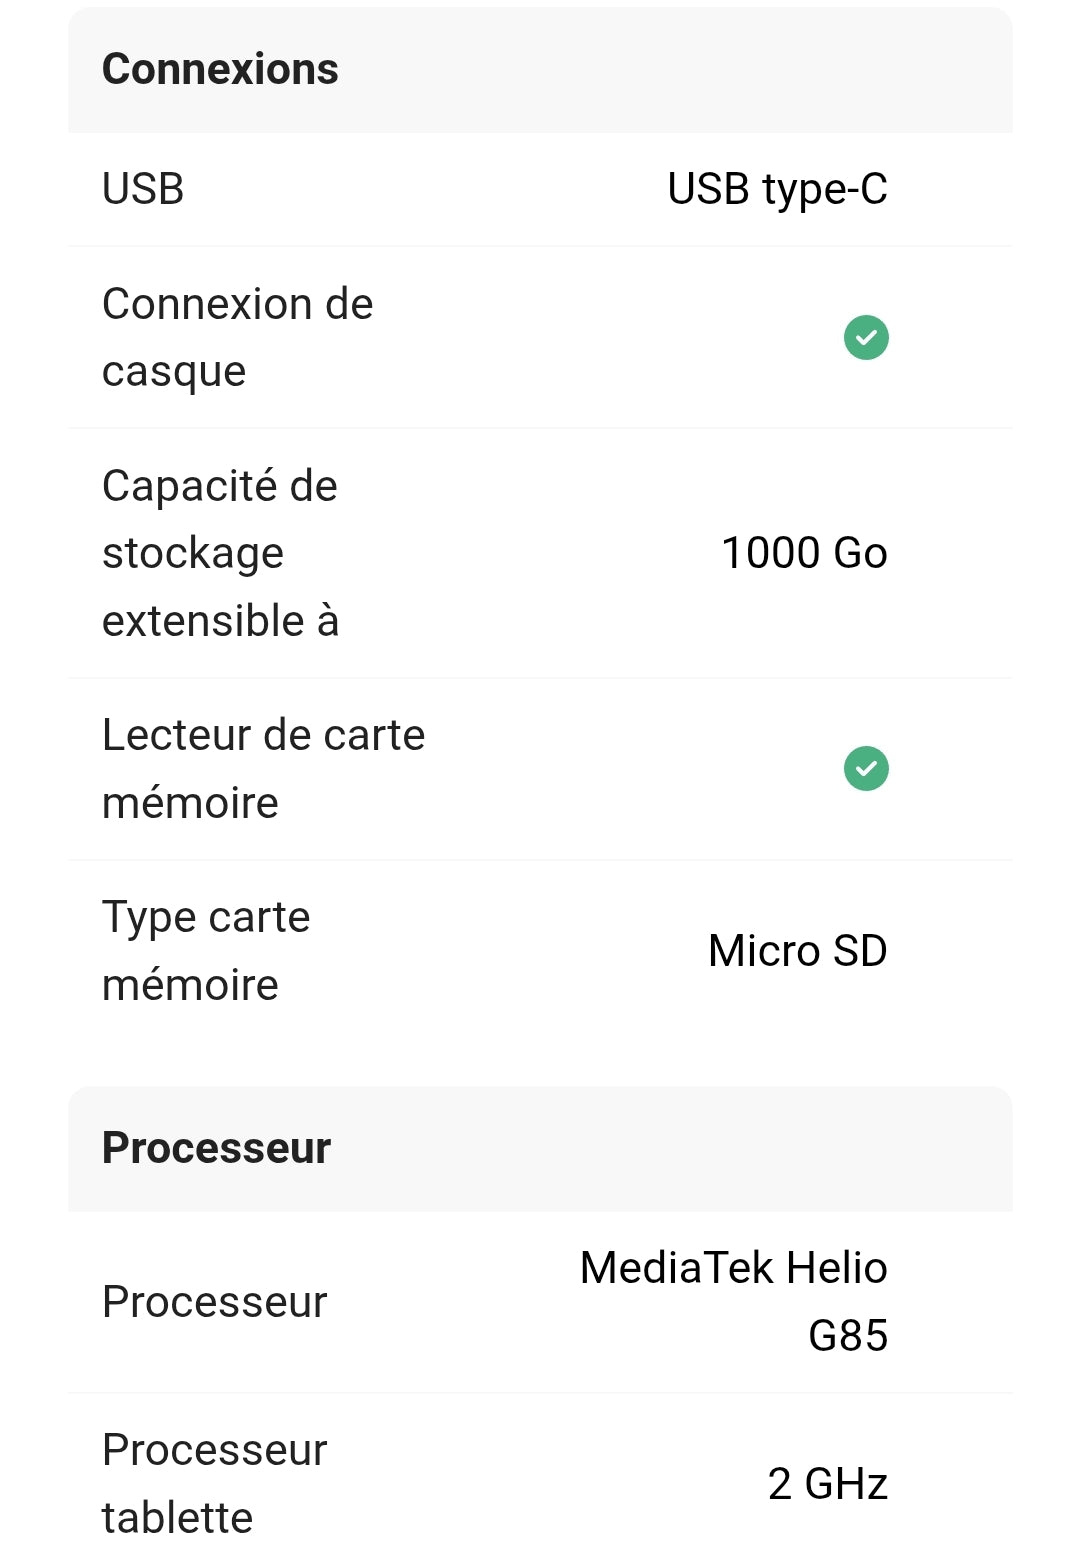The height and width of the screenshot is (1565, 1080).
Task: Select the Type carte mémoire label
Action: (206, 951)
